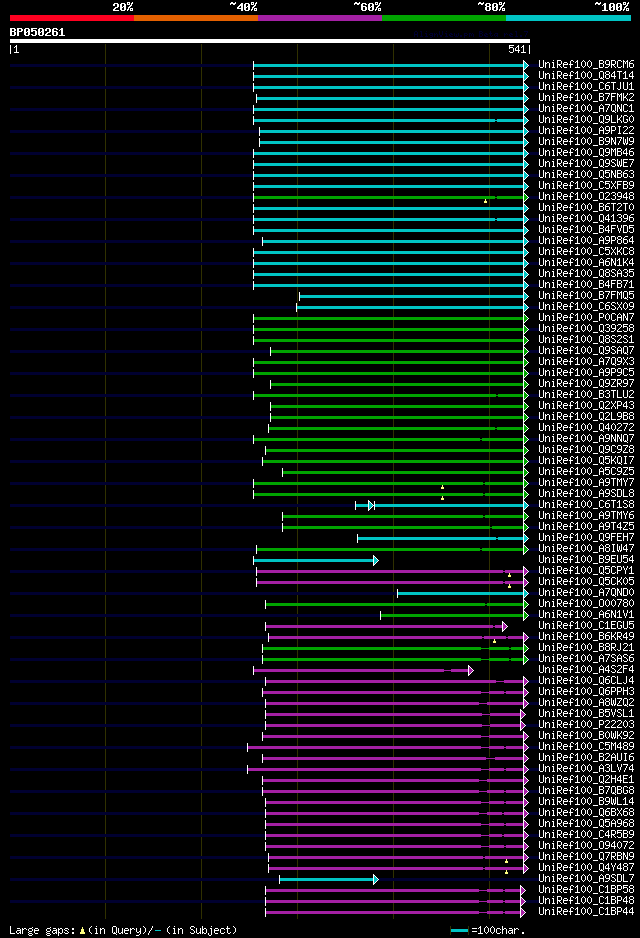Click the UniRef100_A6N1K4 label

click(x=586, y=263)
